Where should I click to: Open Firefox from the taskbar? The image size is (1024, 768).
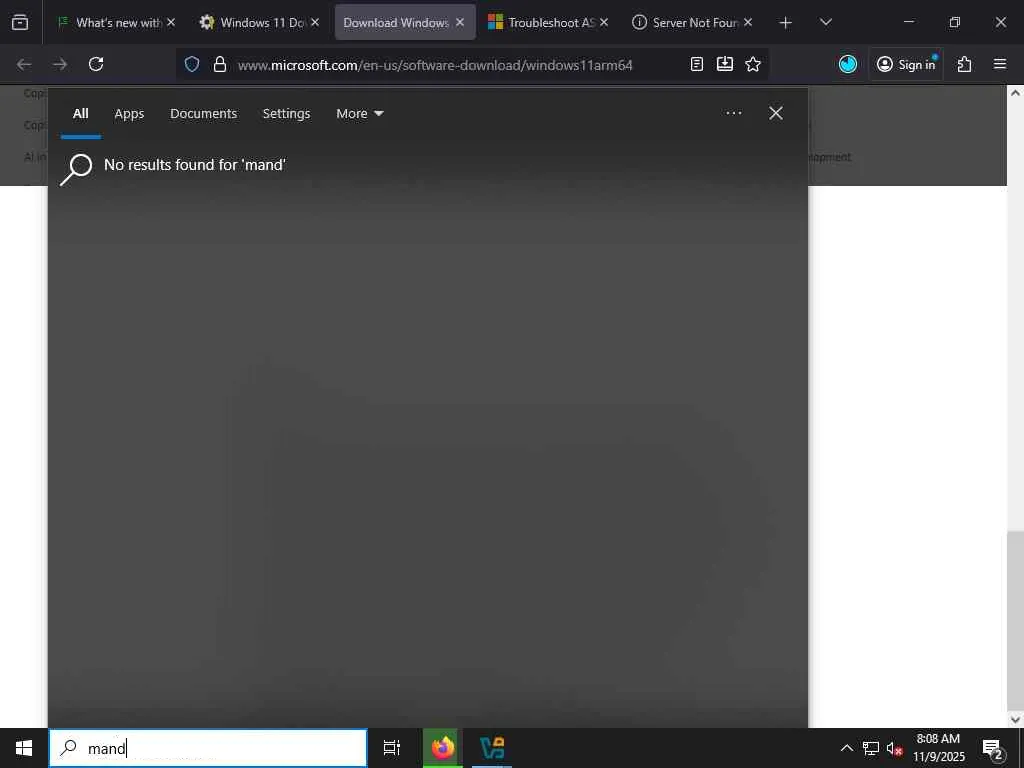click(443, 748)
